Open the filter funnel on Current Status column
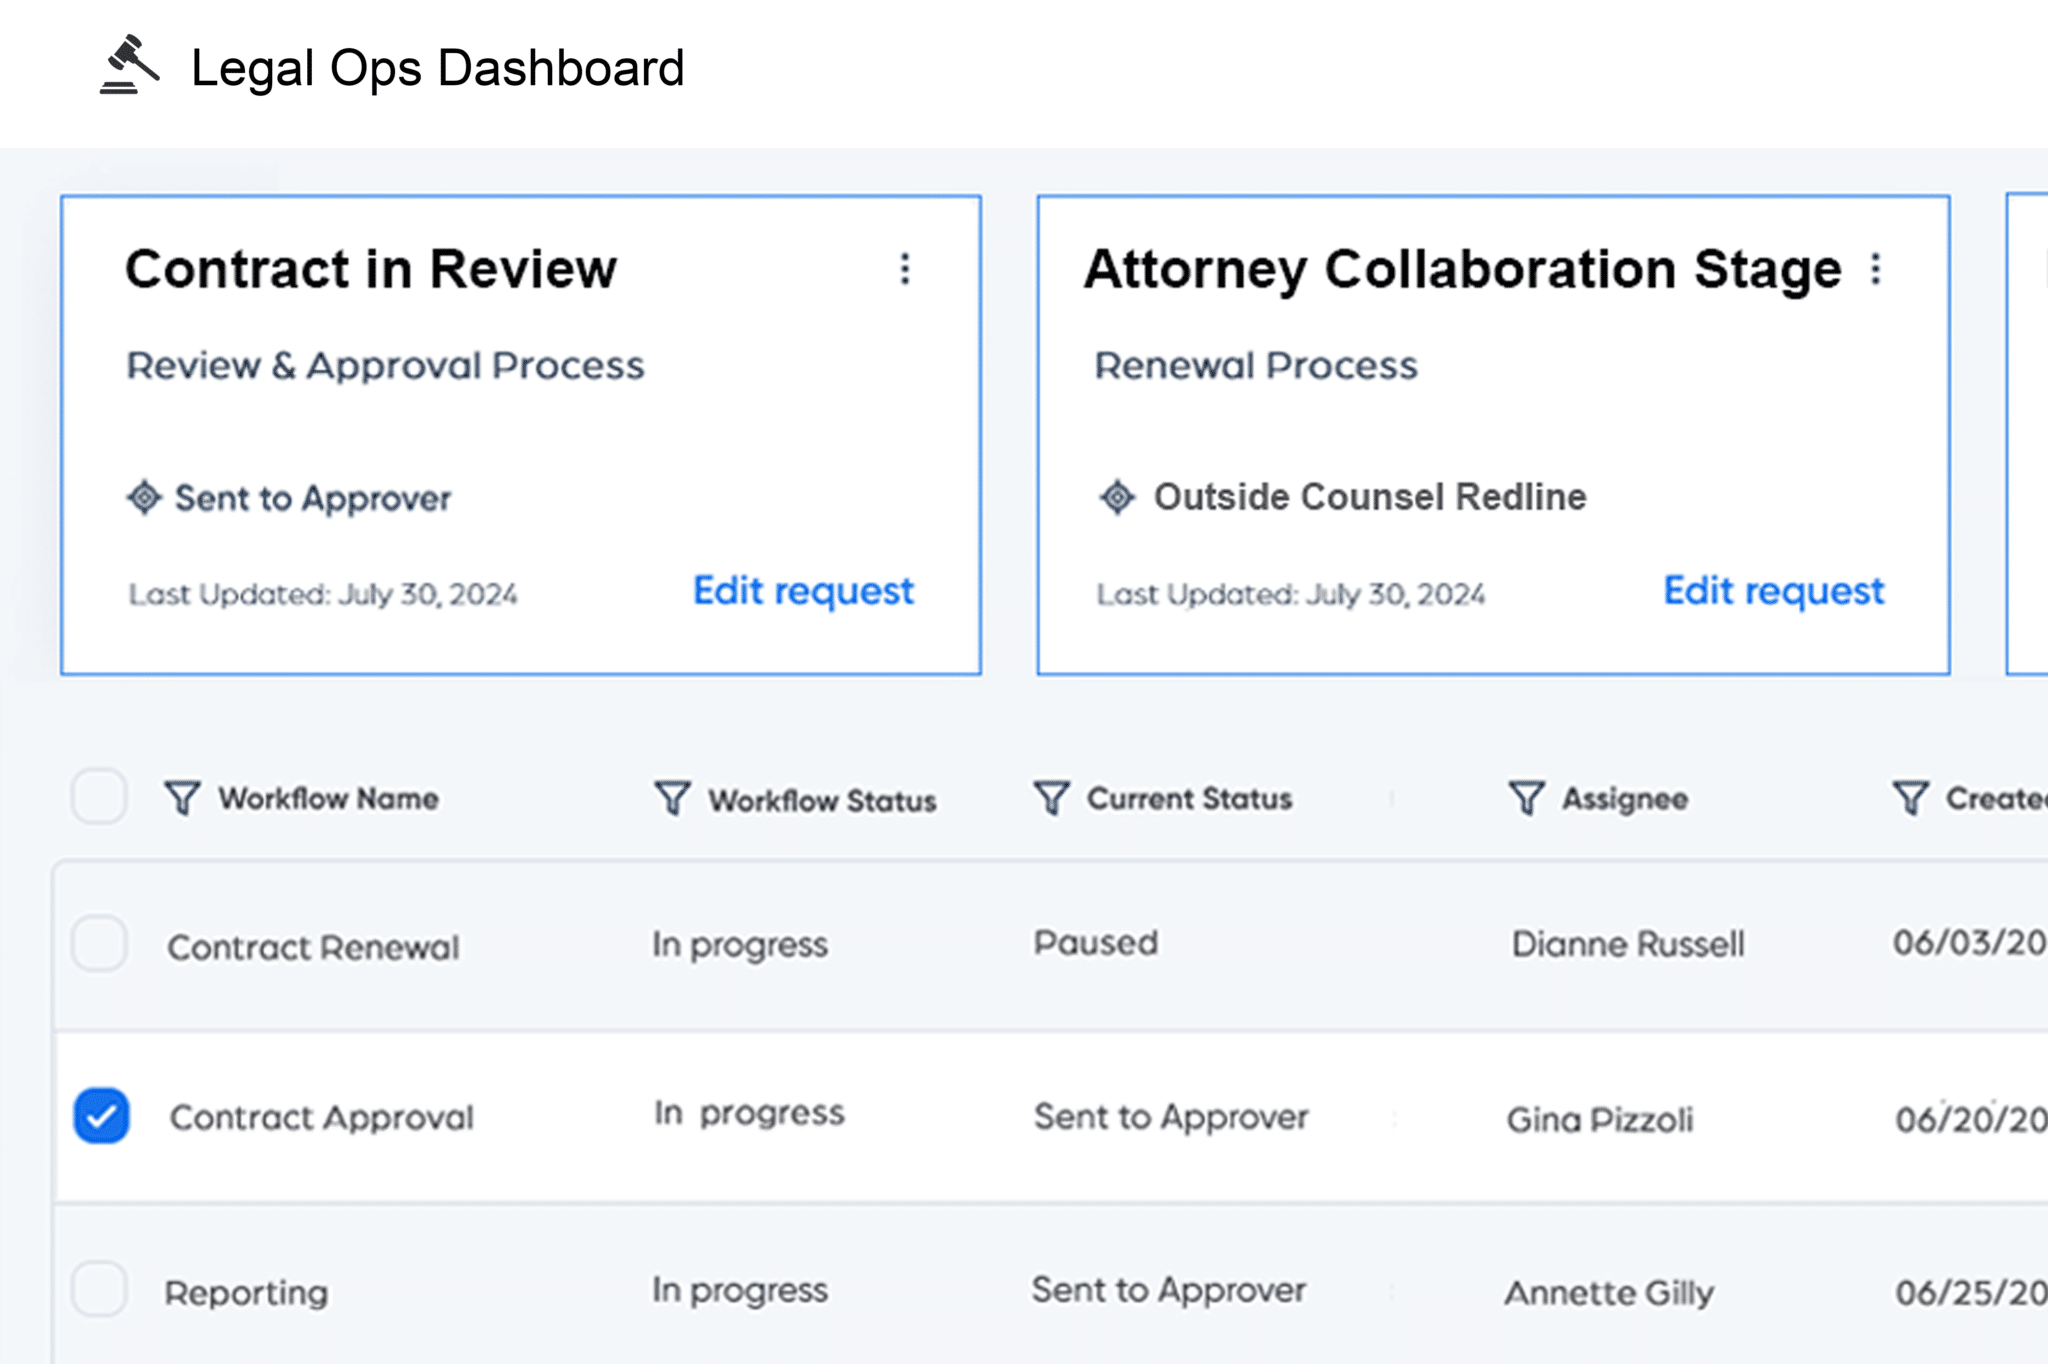This screenshot has height=1364, width=2048. point(1051,798)
